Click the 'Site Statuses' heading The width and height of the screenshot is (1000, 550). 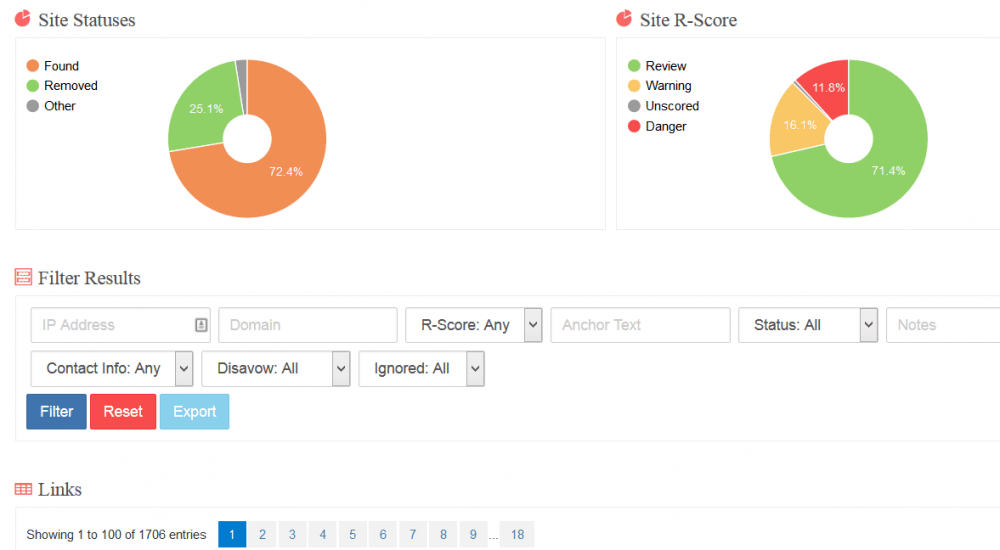click(87, 20)
